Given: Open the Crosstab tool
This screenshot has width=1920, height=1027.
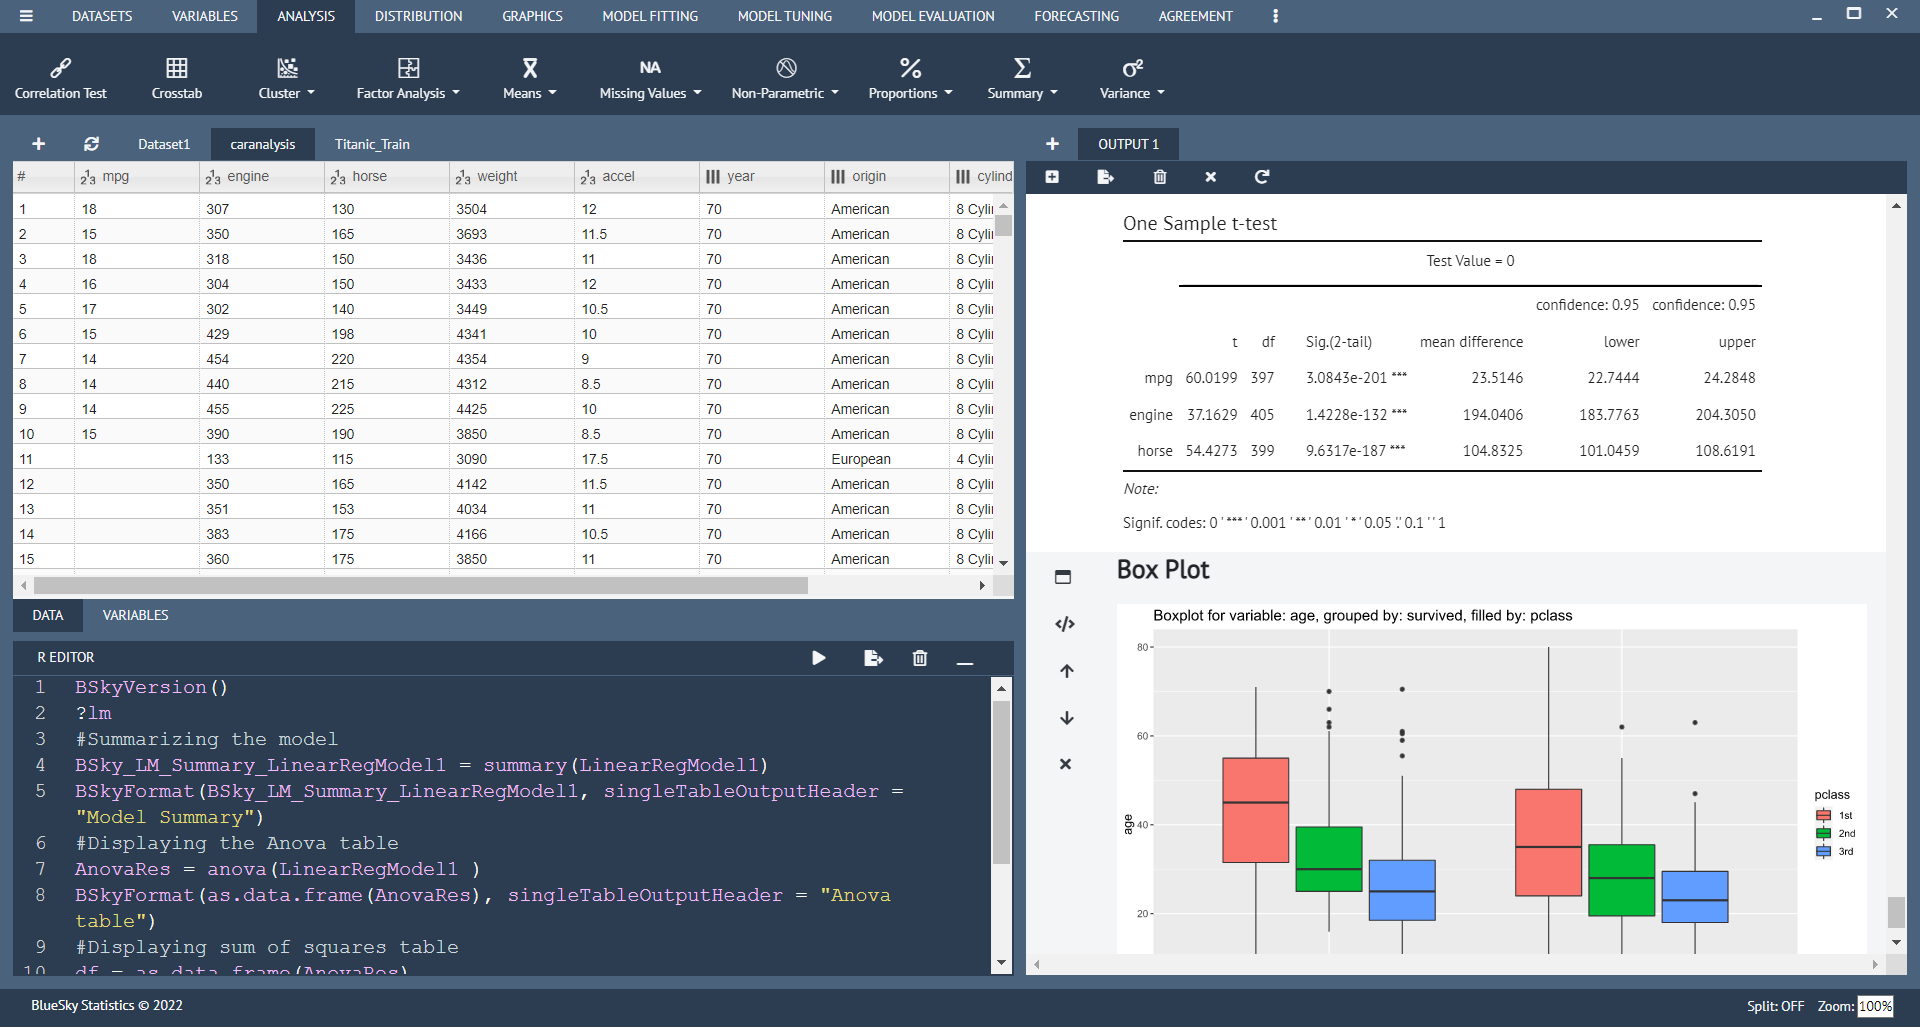Looking at the screenshot, I should pyautogui.click(x=177, y=78).
